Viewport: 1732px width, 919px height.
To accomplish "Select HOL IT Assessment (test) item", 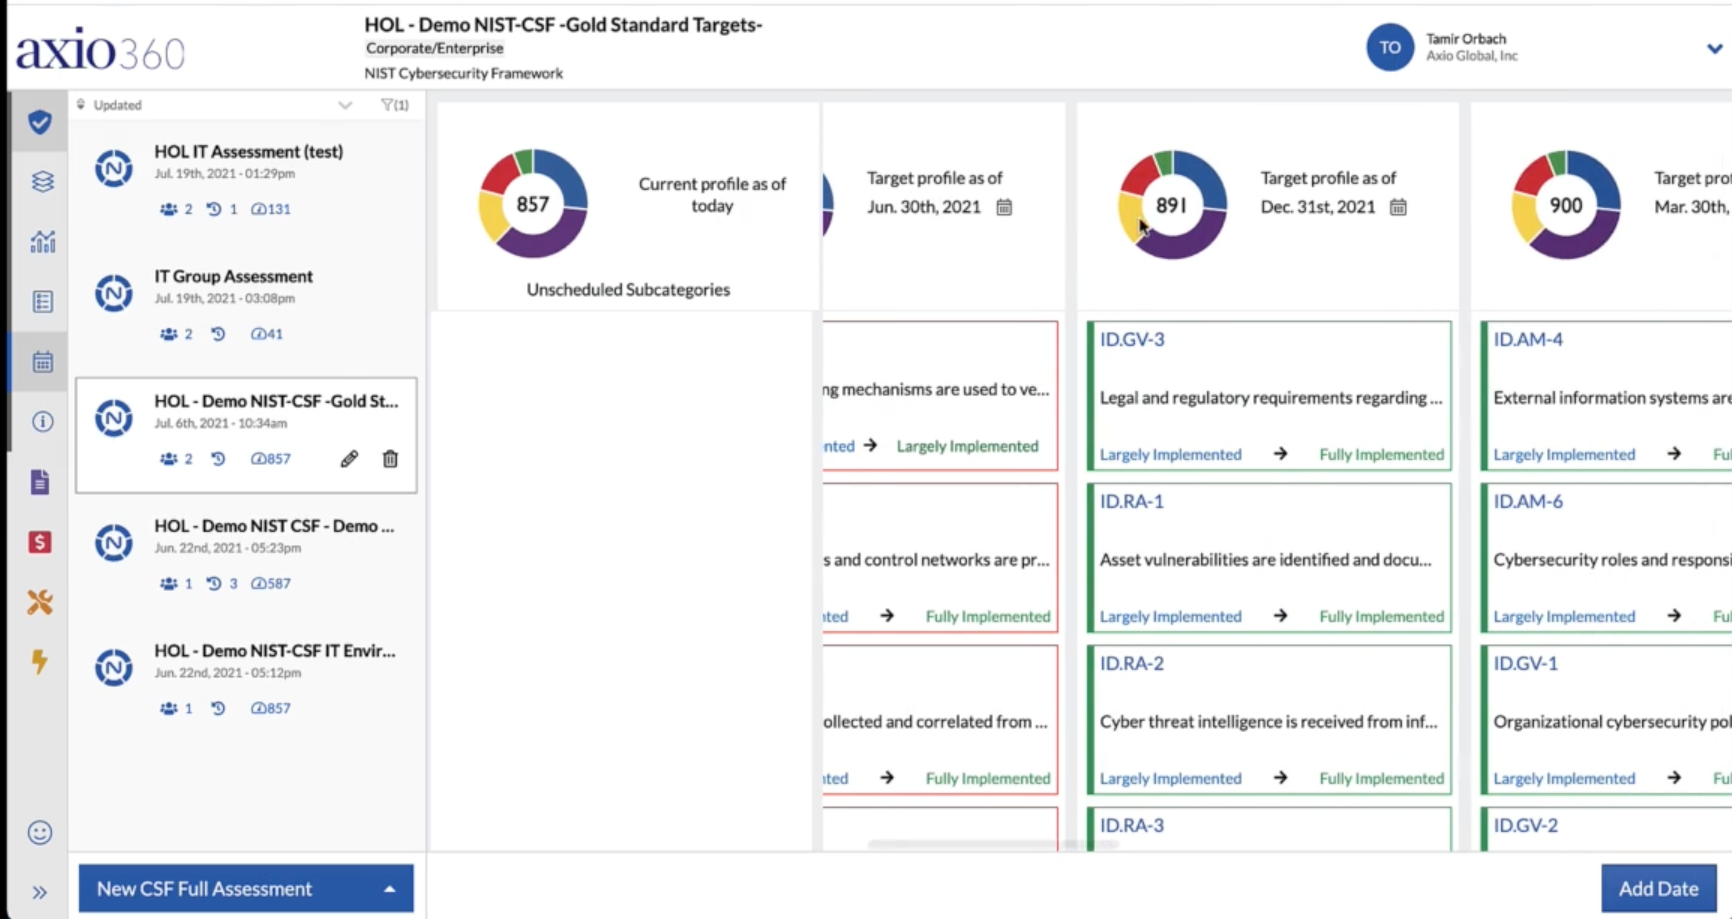I will tap(246, 180).
